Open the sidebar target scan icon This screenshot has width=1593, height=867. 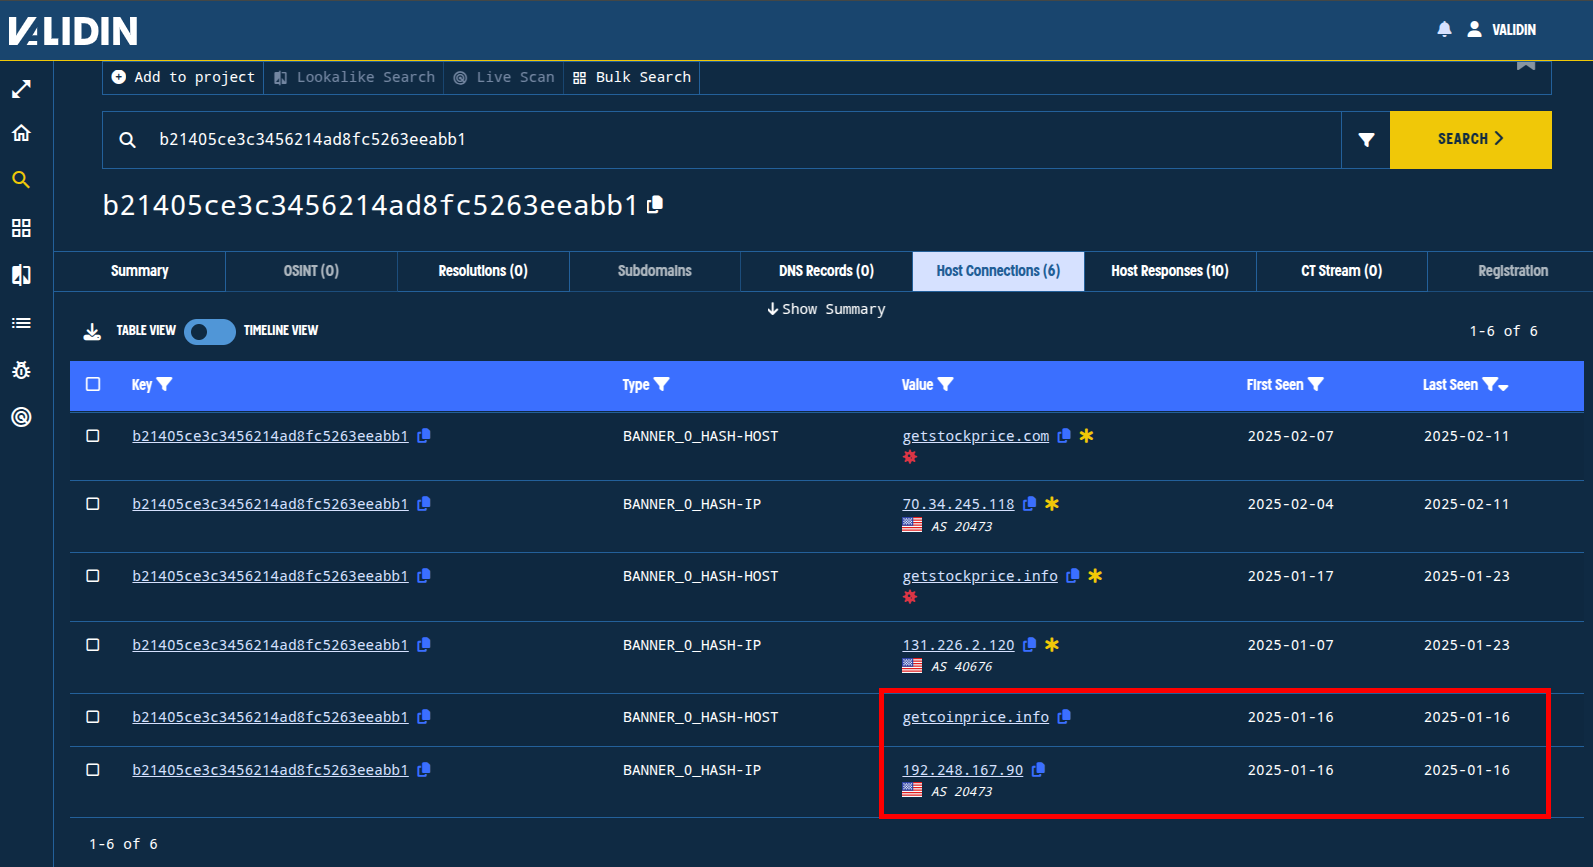(x=21, y=417)
